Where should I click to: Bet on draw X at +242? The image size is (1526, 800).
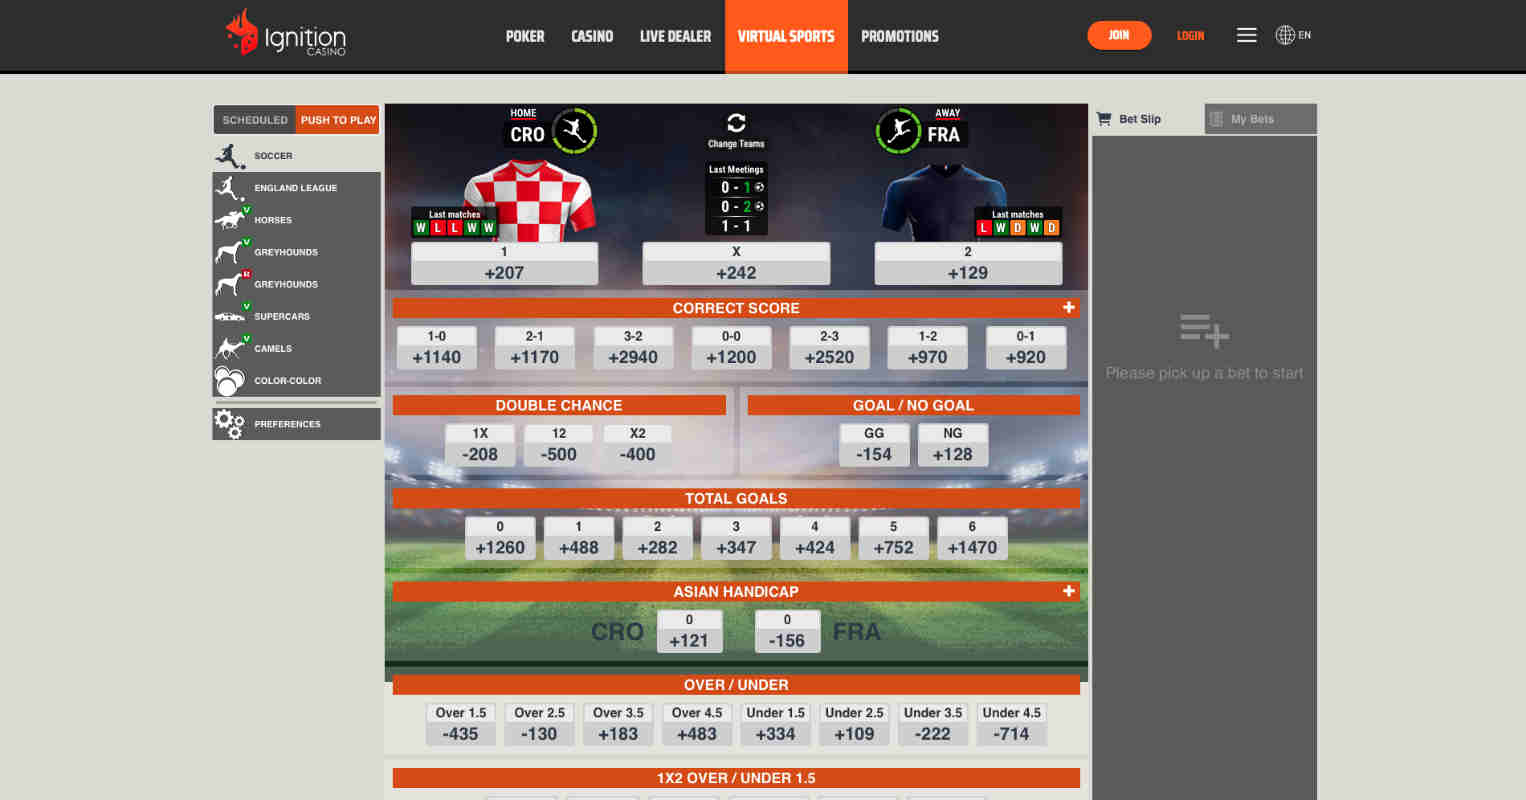tap(736, 263)
